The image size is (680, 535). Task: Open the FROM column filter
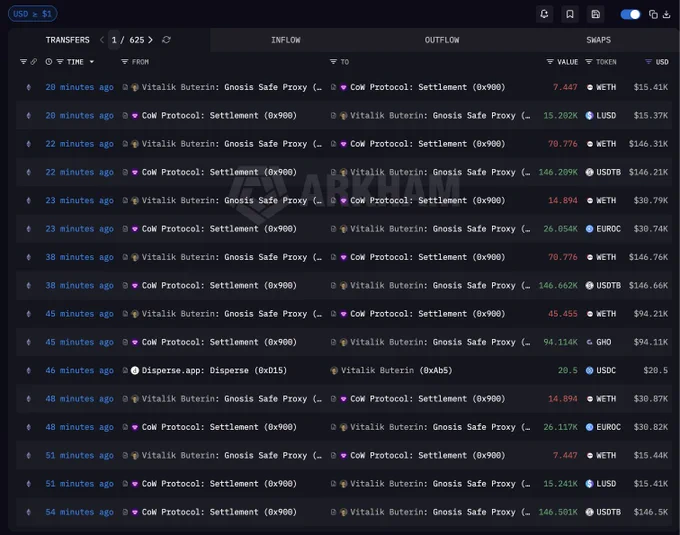[x=124, y=62]
